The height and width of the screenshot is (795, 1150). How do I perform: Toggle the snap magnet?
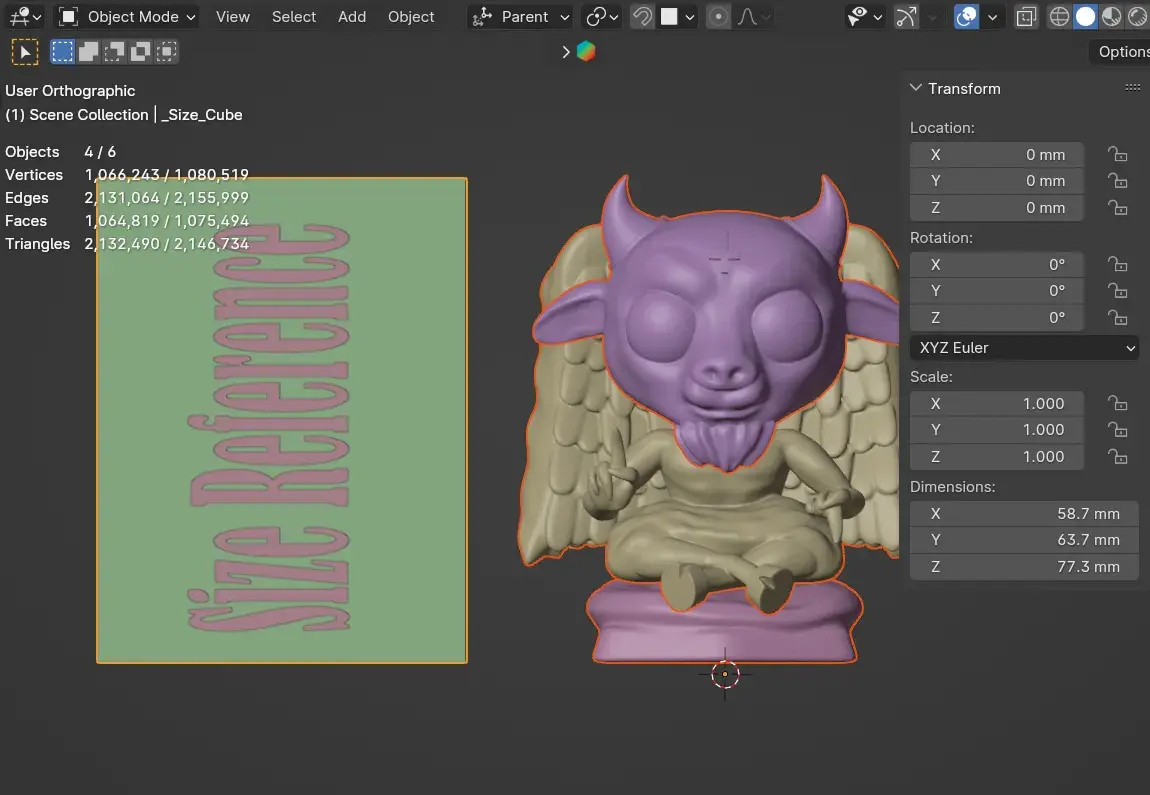(x=643, y=17)
